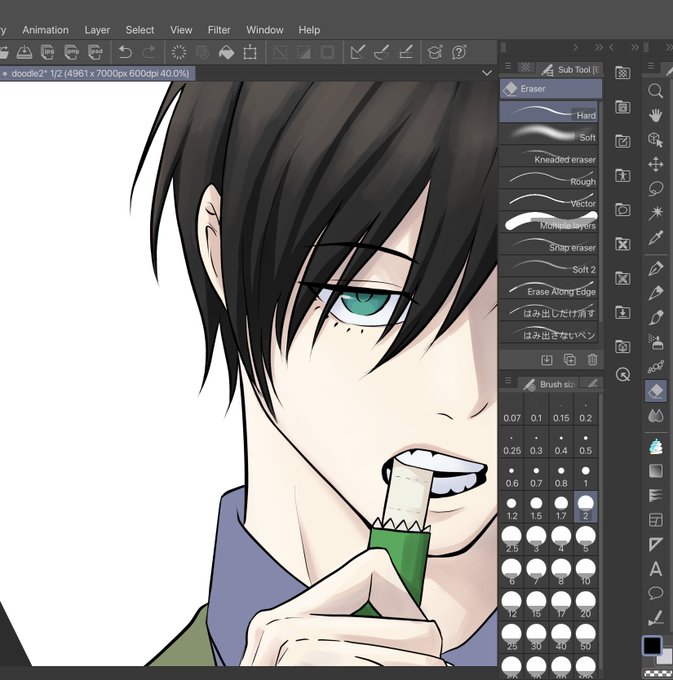The height and width of the screenshot is (680, 673).
Task: Select the Pen tool
Action: point(656,268)
